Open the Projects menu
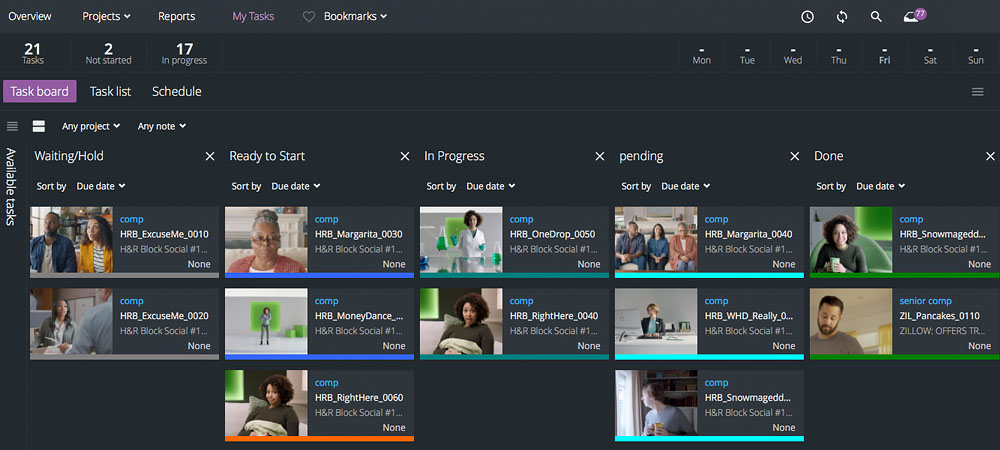Image resolution: width=1000 pixels, height=450 pixels. tap(105, 17)
